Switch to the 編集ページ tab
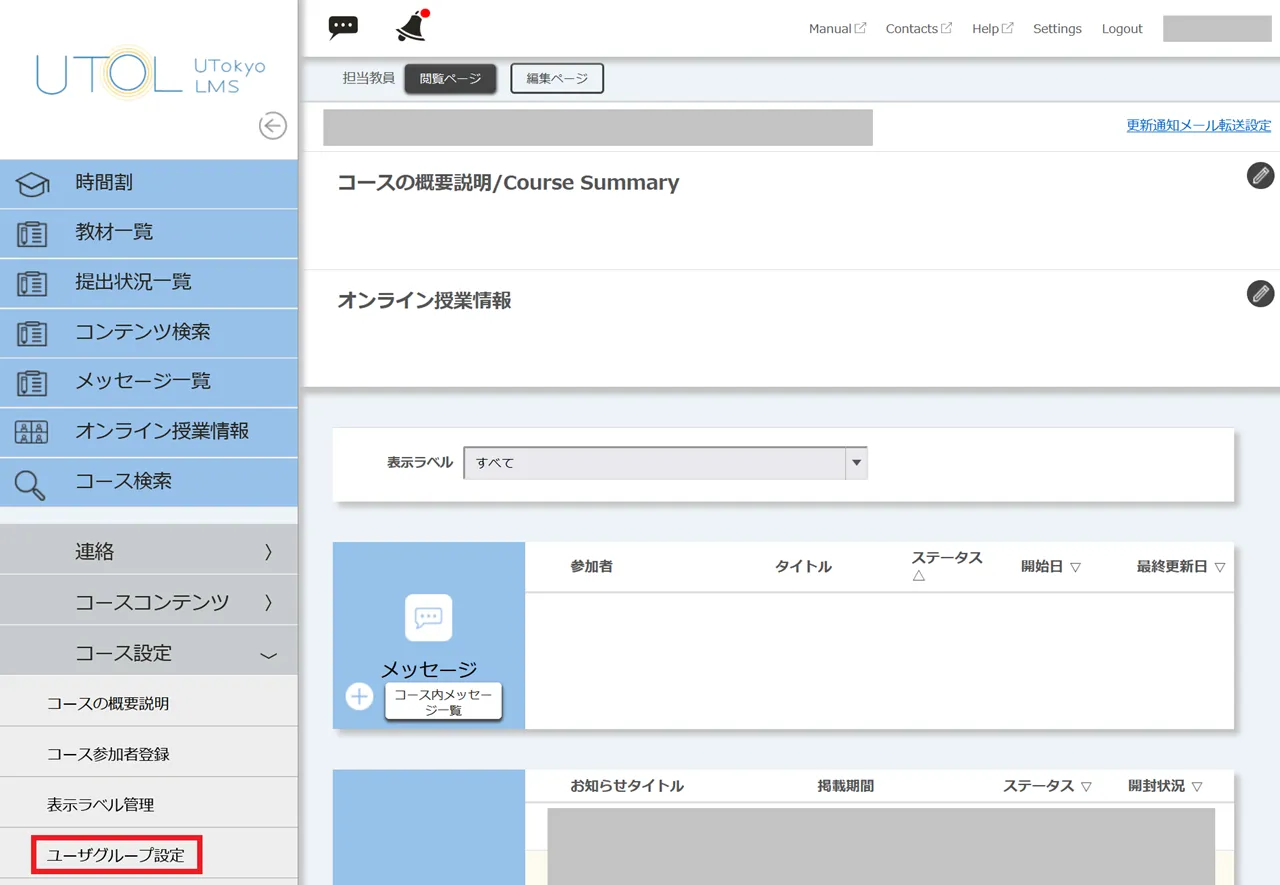 click(557, 79)
